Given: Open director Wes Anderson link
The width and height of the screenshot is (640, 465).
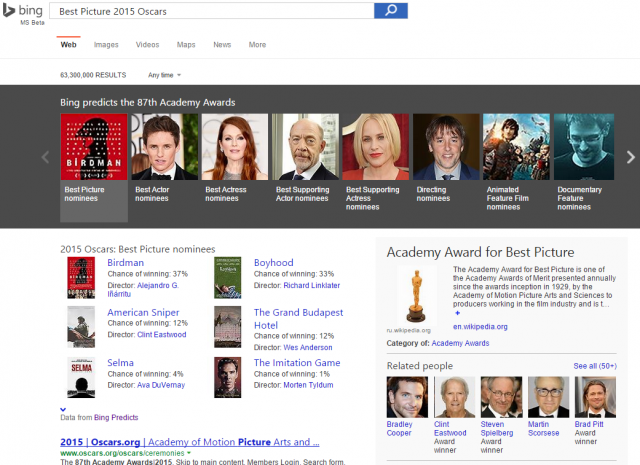Looking at the screenshot, I should coord(308,347).
